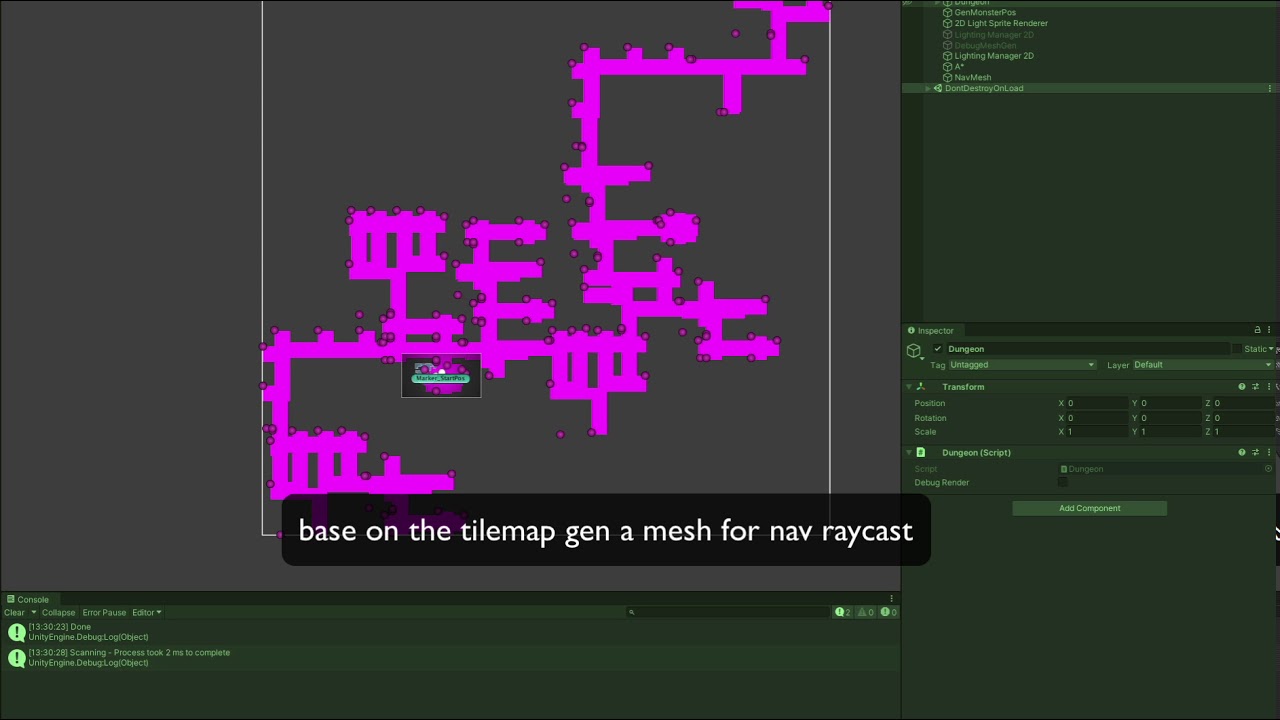The width and height of the screenshot is (1280, 720).
Task: Select the DontDestroyOnLoad scene row
Action: [1090, 88]
